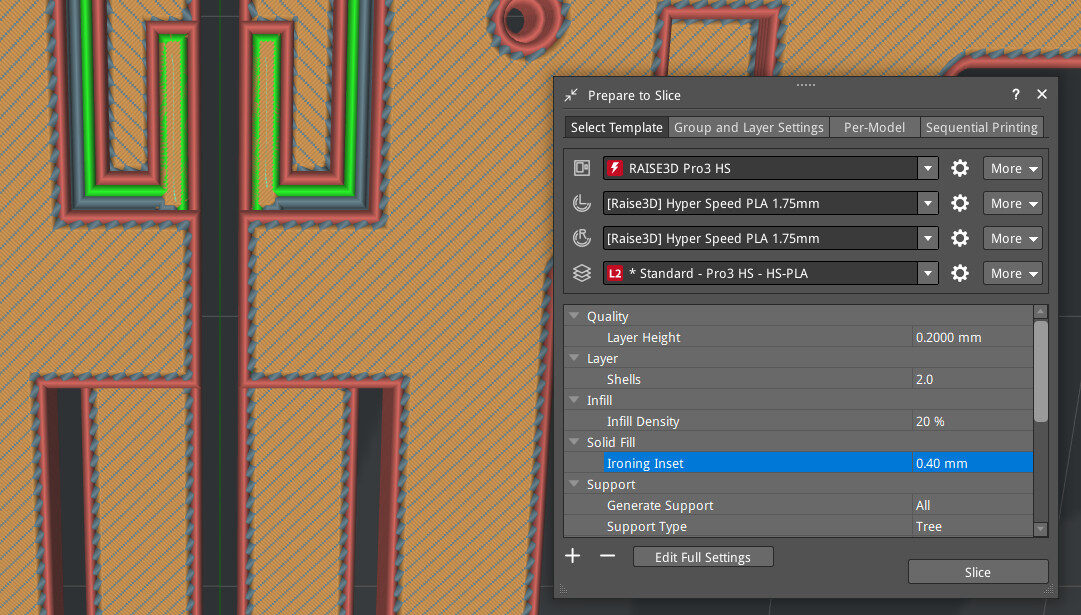The height and width of the screenshot is (615, 1081).
Task: Collapse the Solid Fill settings group
Action: pyautogui.click(x=574, y=442)
